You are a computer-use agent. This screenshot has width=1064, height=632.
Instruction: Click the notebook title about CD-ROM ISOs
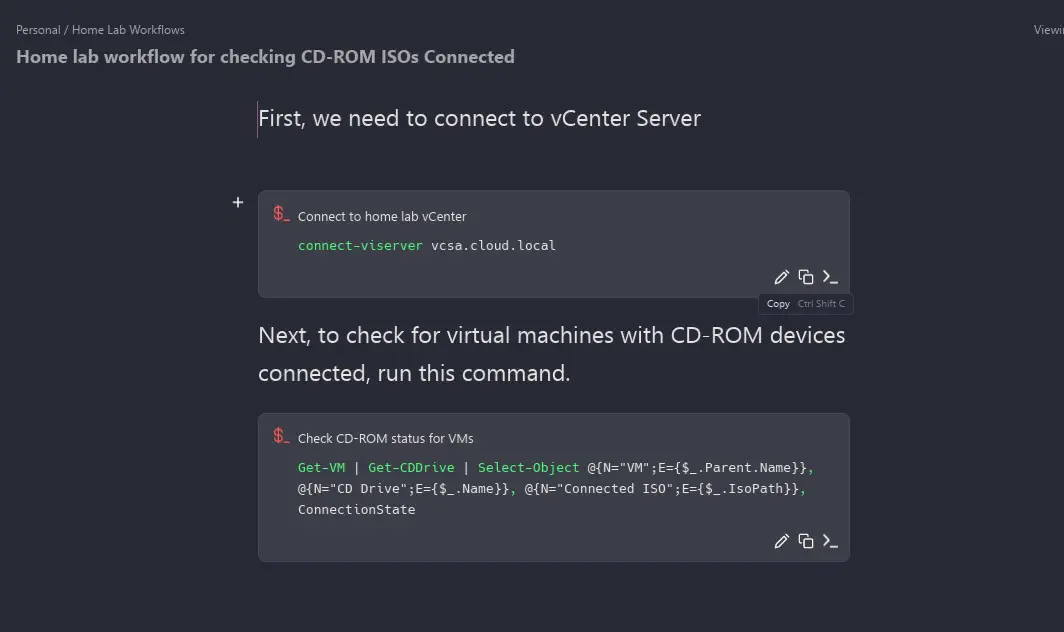point(265,57)
